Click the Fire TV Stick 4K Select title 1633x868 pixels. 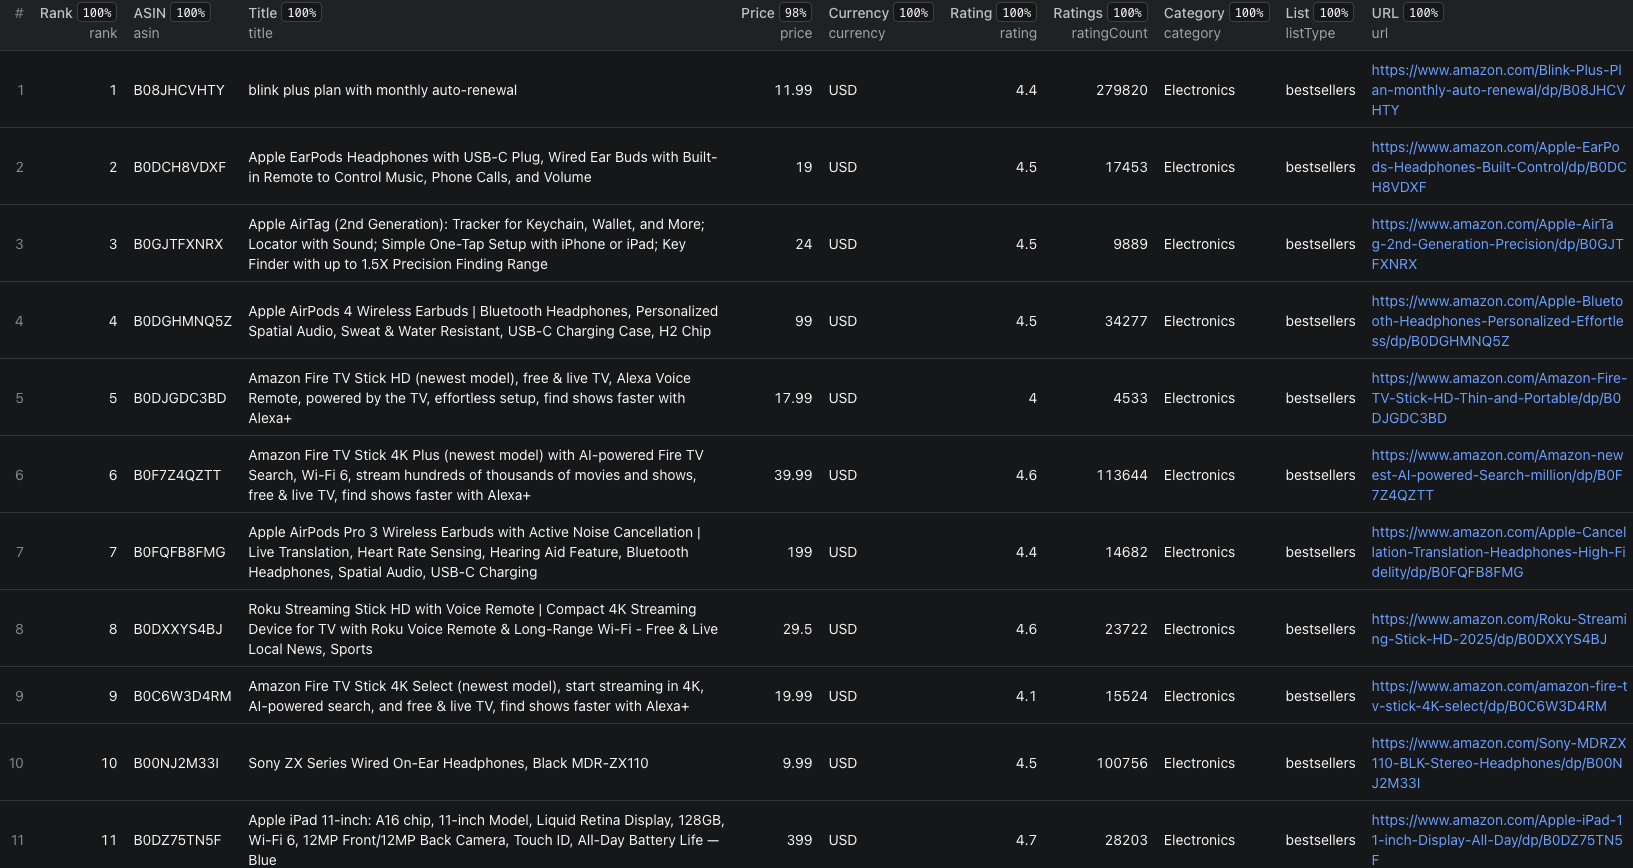point(476,696)
